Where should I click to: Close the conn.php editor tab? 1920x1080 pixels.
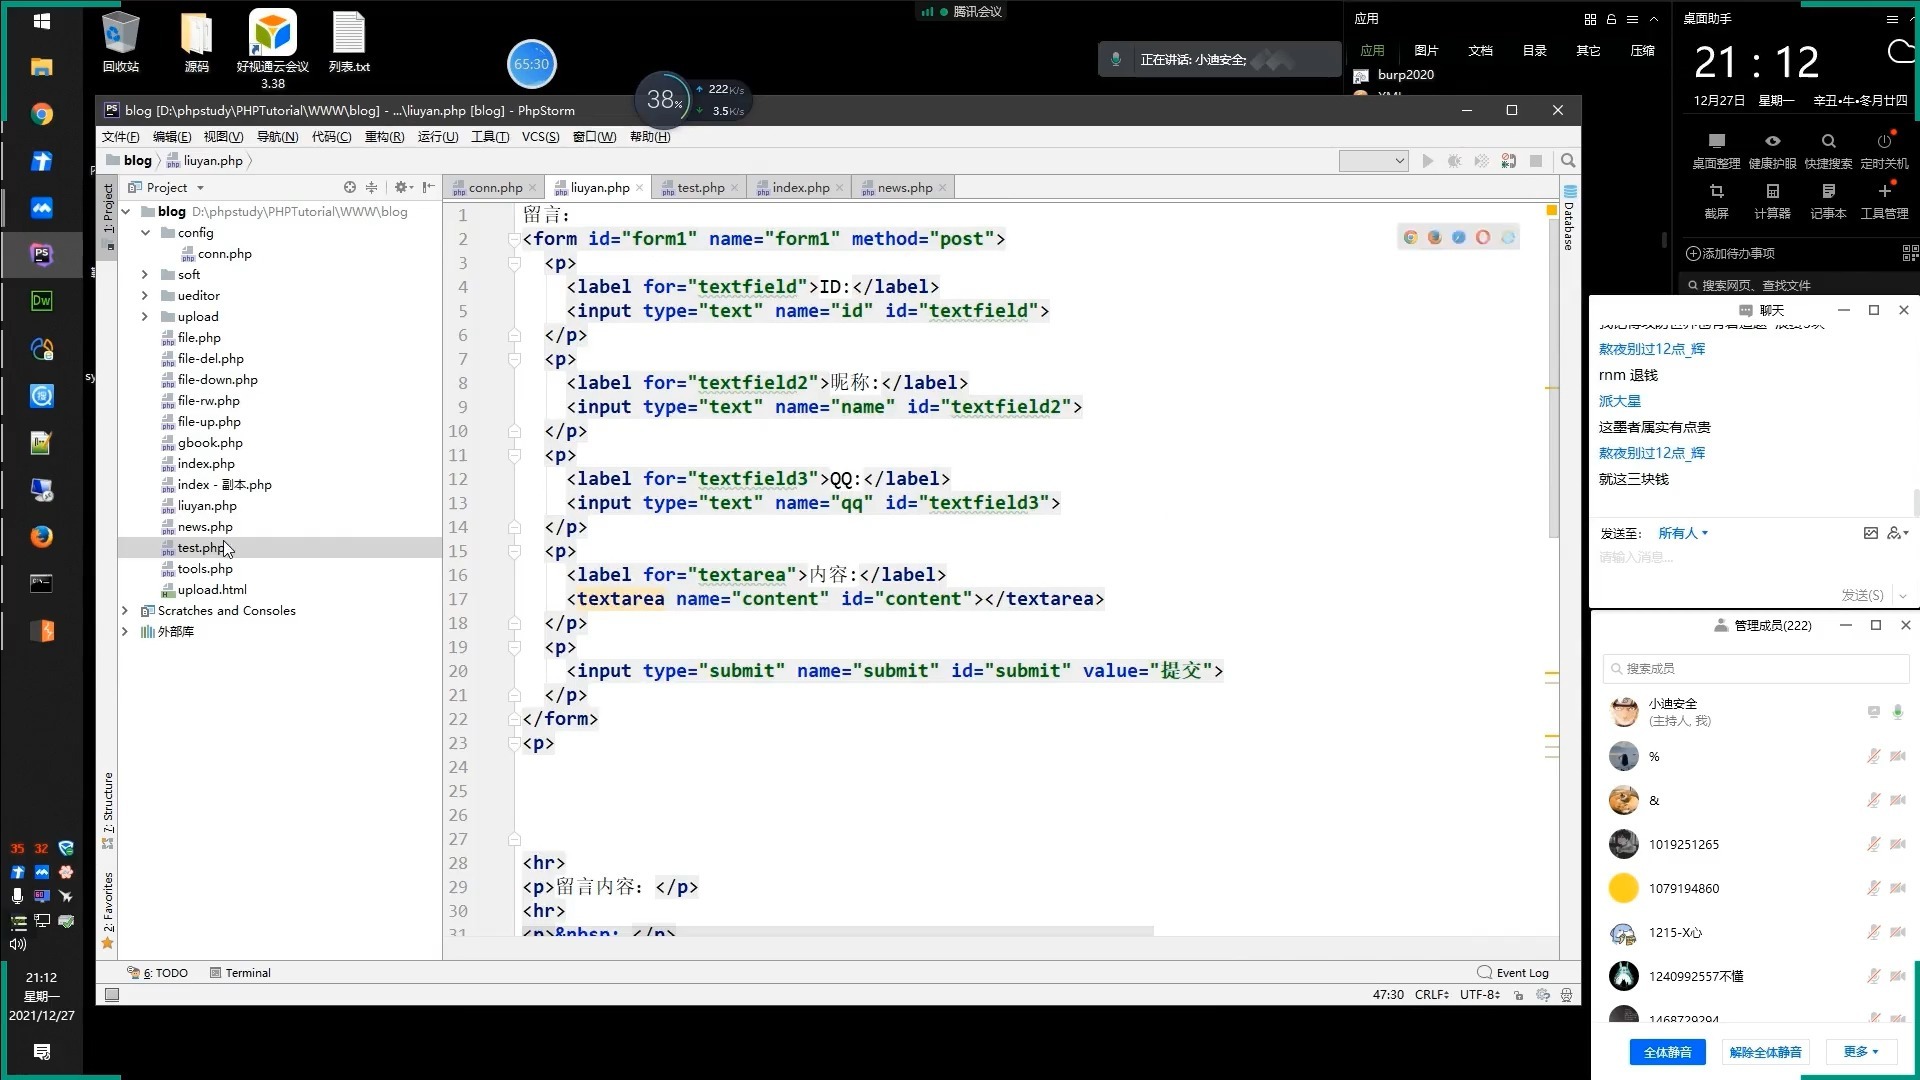pos(532,187)
